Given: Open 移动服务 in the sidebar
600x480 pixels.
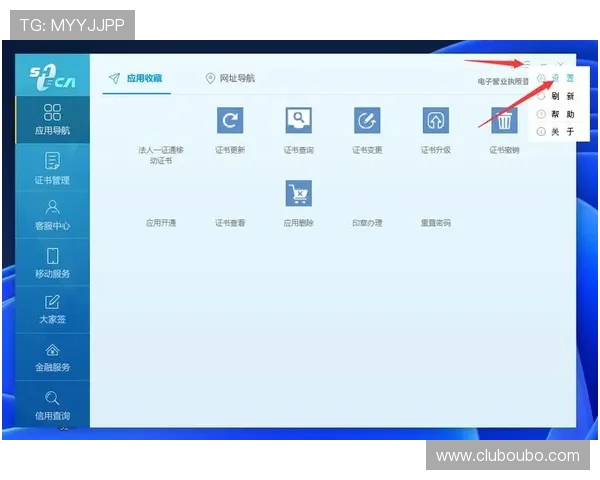Looking at the screenshot, I should [52, 263].
